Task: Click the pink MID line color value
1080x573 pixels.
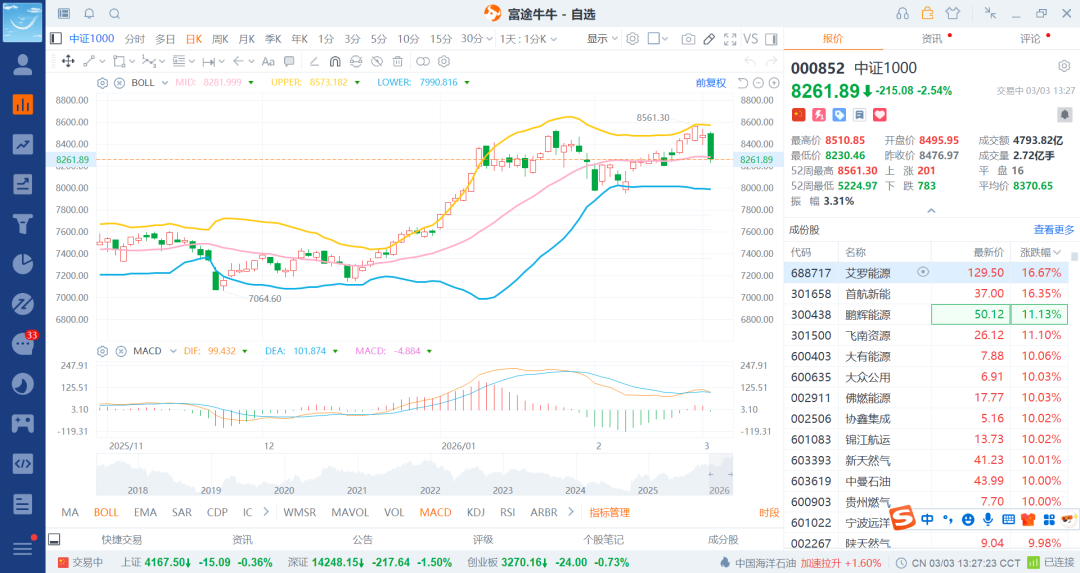Action: 222,82
